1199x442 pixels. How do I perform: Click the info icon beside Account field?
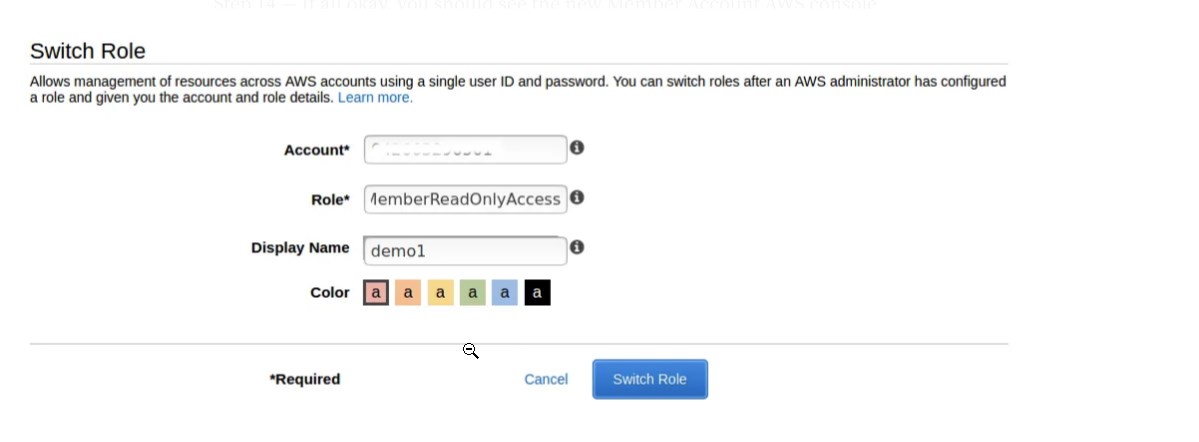[577, 148]
